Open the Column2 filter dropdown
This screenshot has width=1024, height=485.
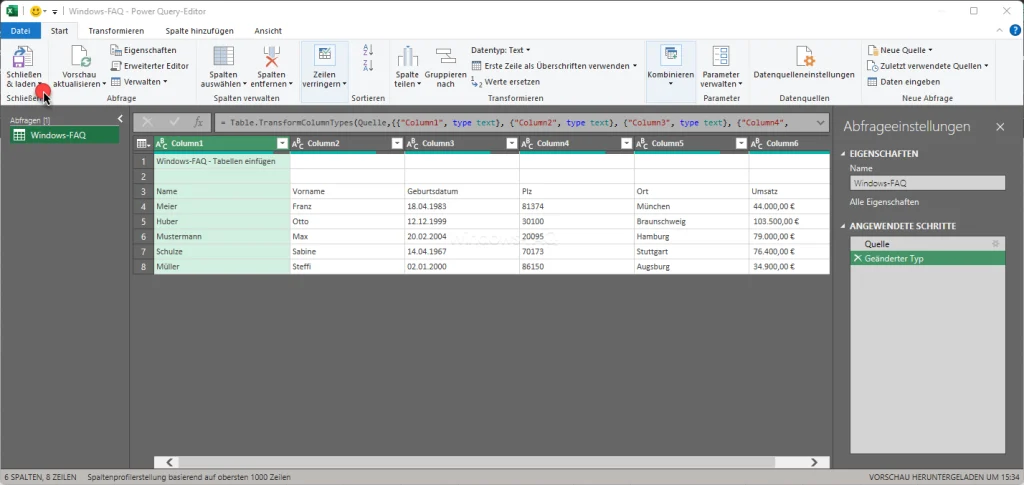(396, 144)
